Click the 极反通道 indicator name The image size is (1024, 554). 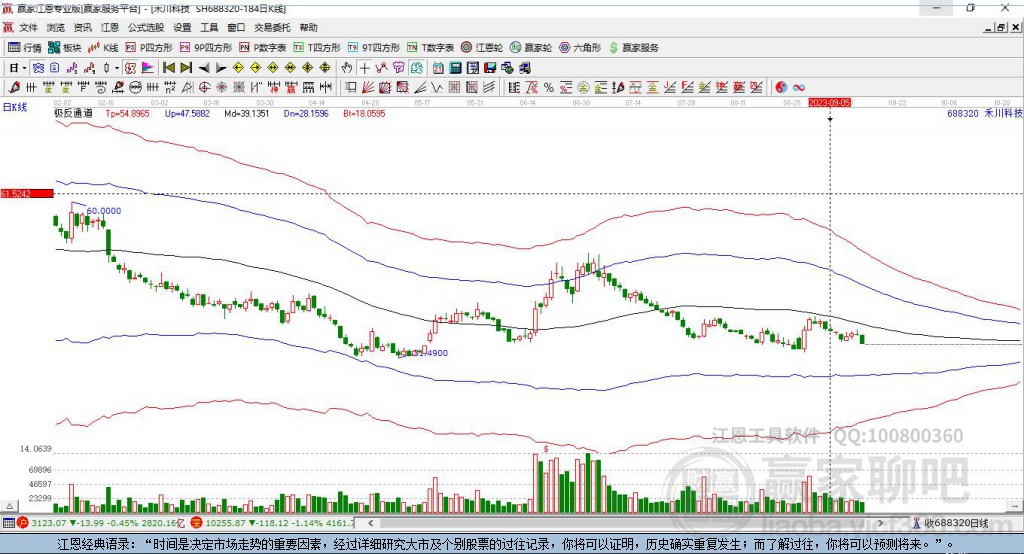point(73,113)
